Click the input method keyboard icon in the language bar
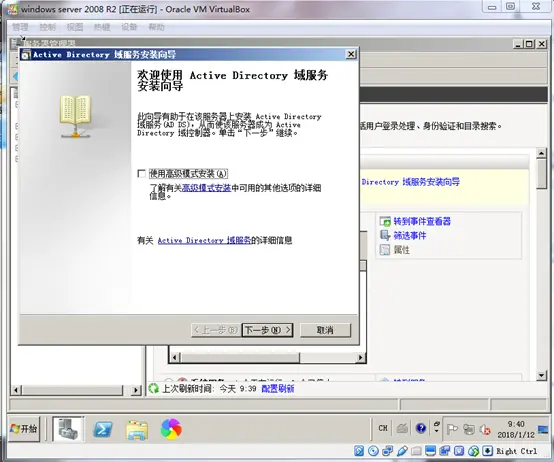 click(x=402, y=429)
